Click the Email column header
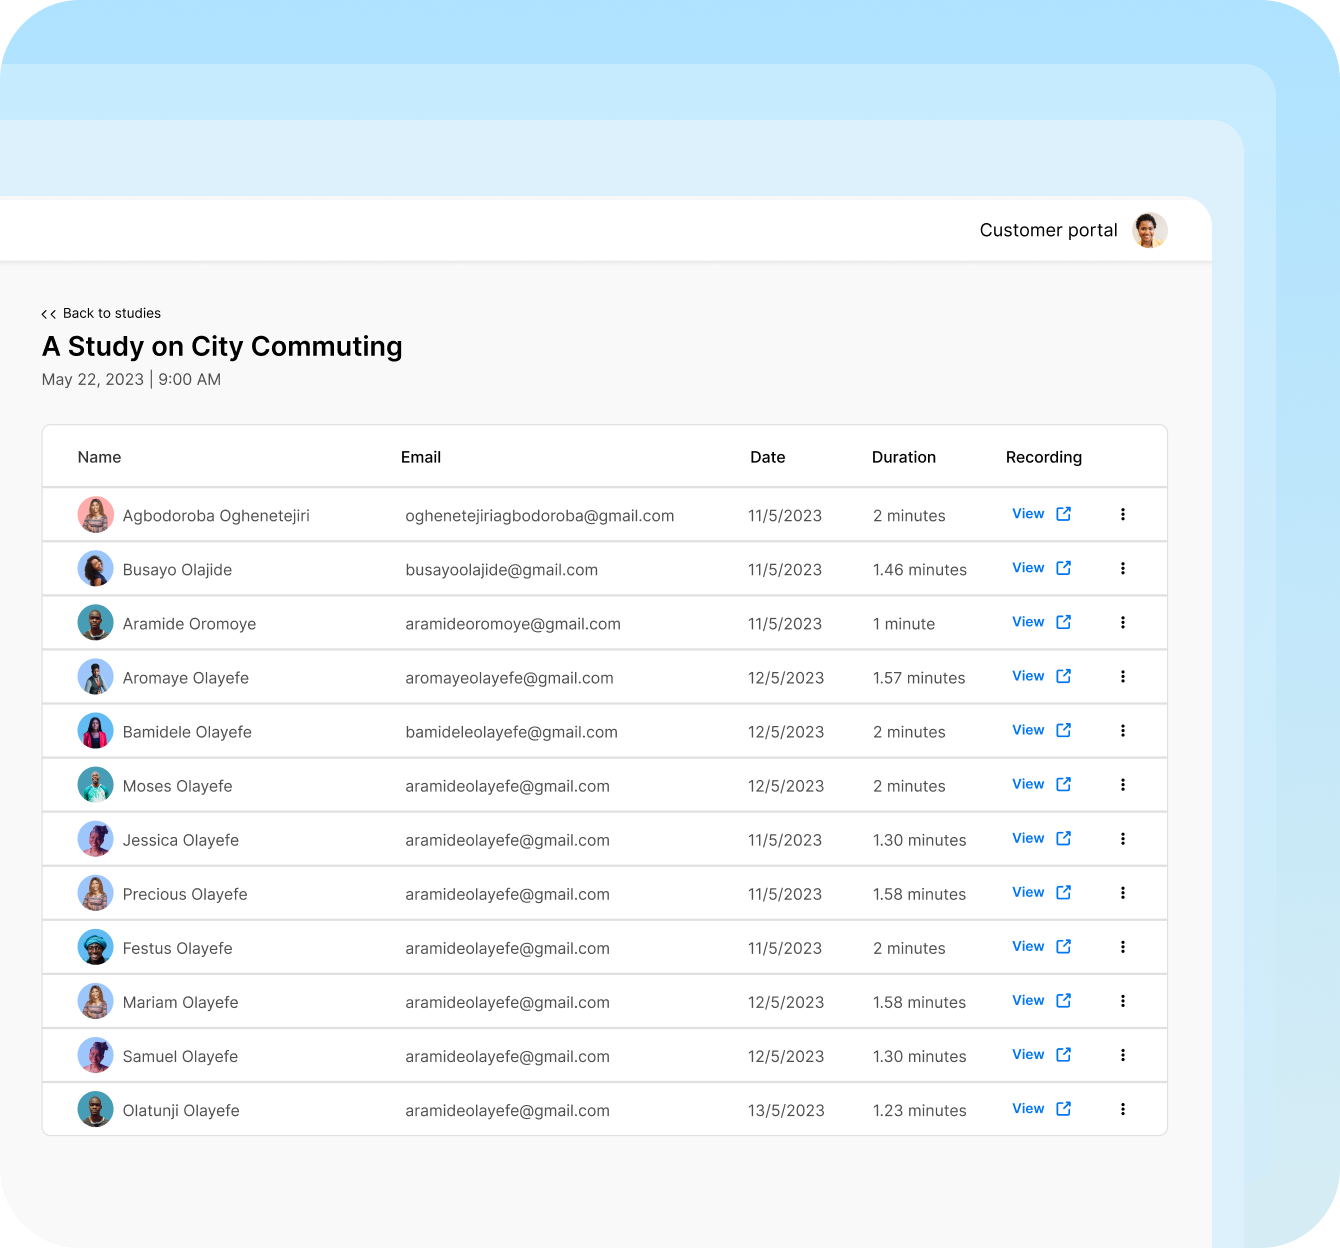1340x1248 pixels. coord(421,457)
